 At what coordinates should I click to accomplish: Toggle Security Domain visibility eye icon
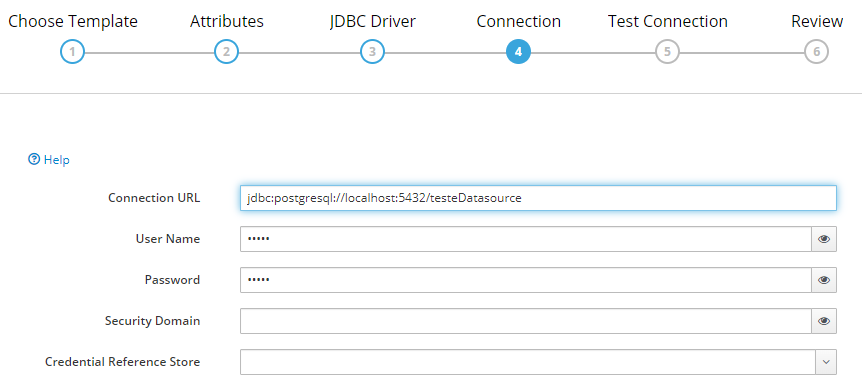click(824, 321)
